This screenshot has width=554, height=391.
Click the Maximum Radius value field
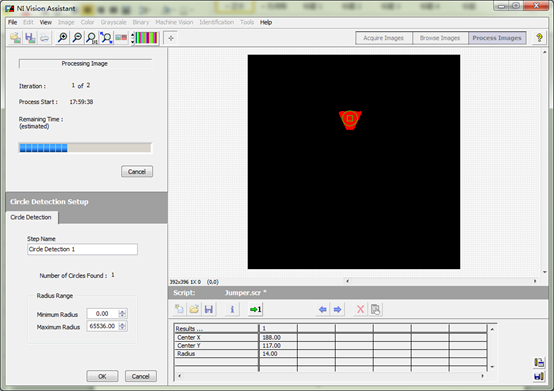[102, 326]
